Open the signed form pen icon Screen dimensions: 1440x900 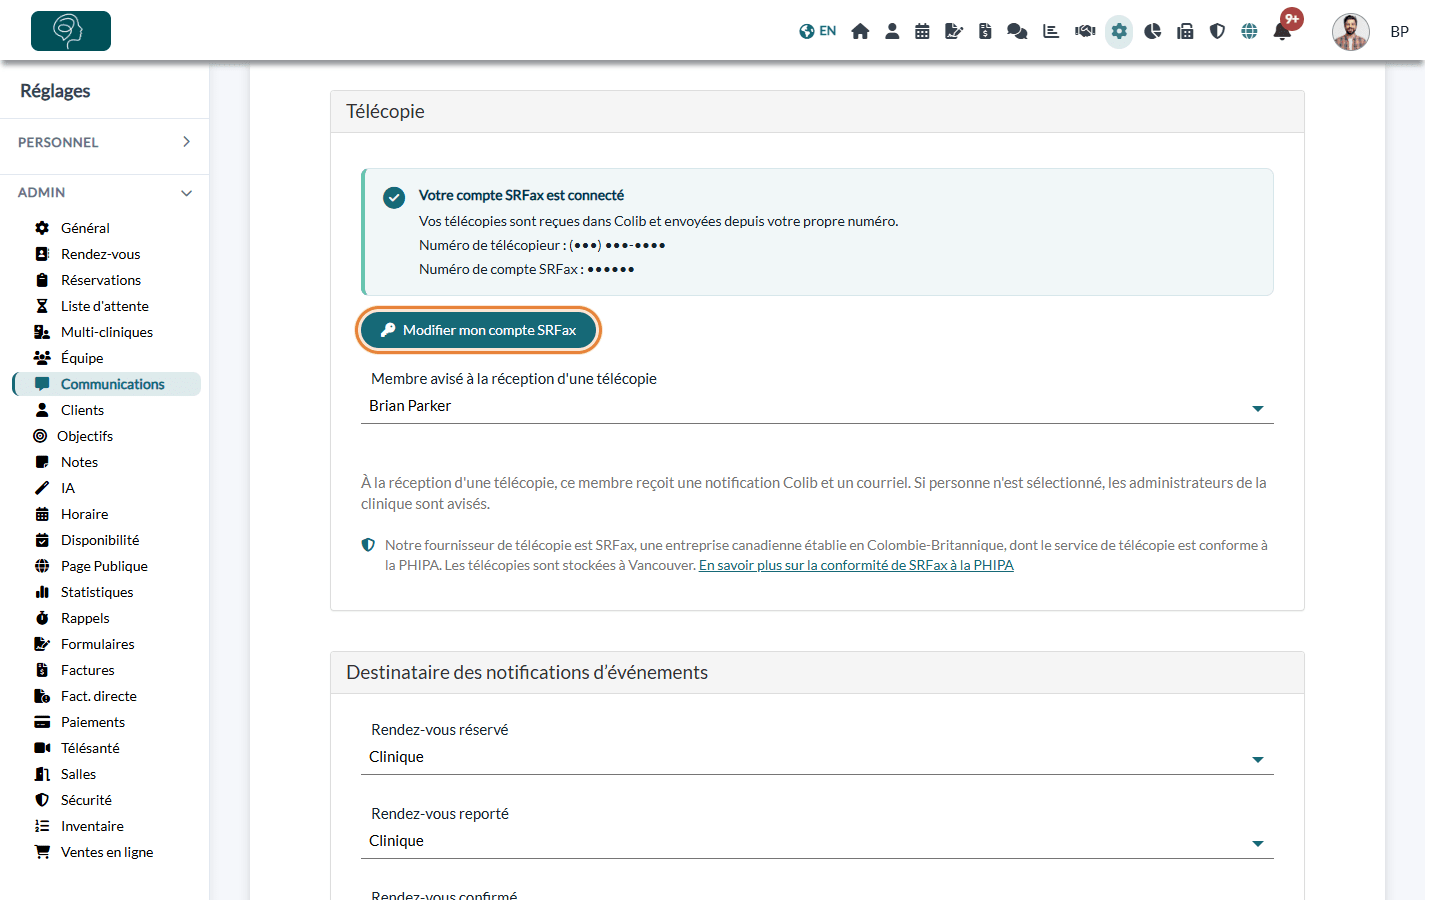(x=954, y=31)
